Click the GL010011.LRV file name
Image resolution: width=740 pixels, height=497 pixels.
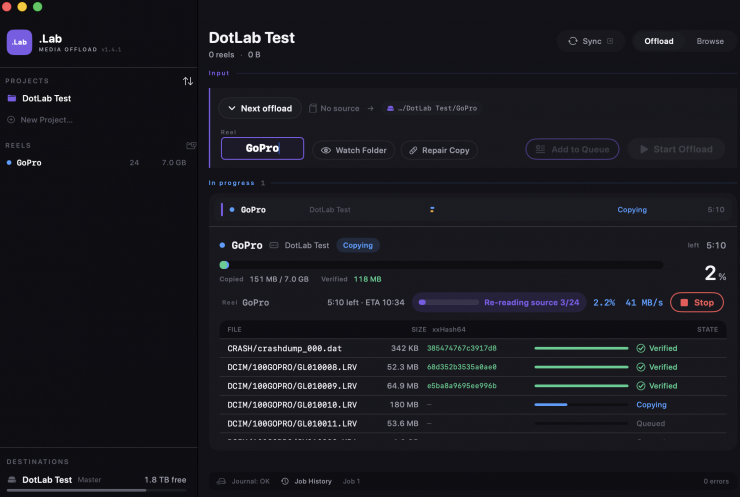(x=292, y=424)
